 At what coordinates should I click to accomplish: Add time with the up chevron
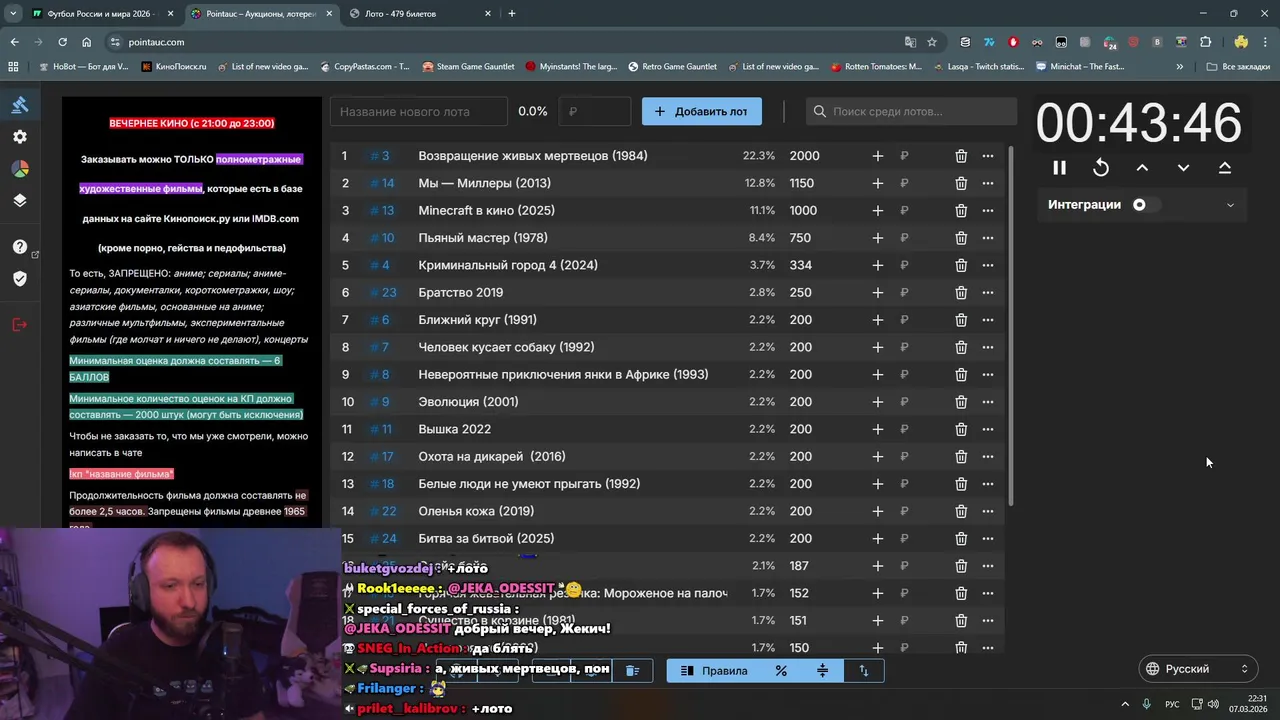coord(1142,168)
